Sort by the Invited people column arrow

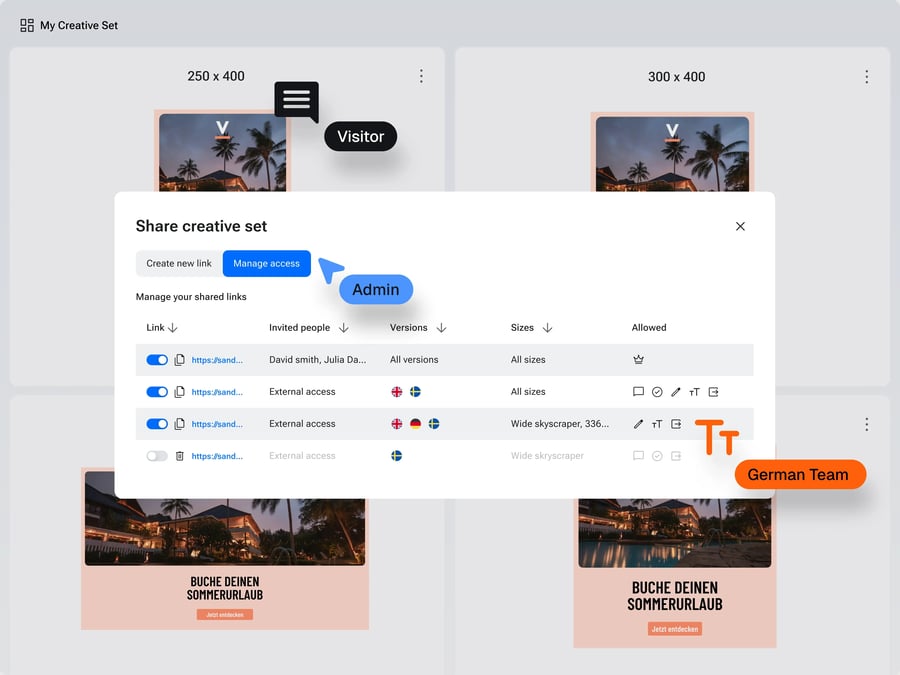pos(344,327)
